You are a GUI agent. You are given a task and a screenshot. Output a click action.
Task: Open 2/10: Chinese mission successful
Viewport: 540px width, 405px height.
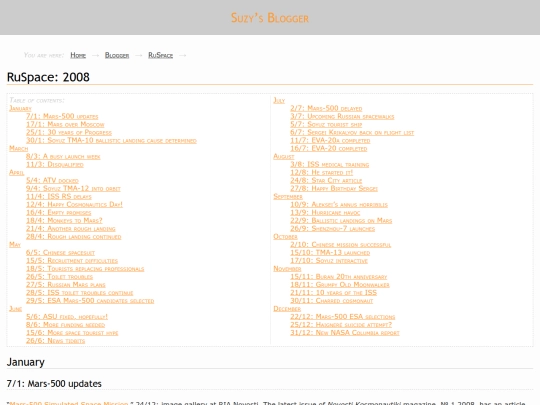pyautogui.click(x=341, y=244)
